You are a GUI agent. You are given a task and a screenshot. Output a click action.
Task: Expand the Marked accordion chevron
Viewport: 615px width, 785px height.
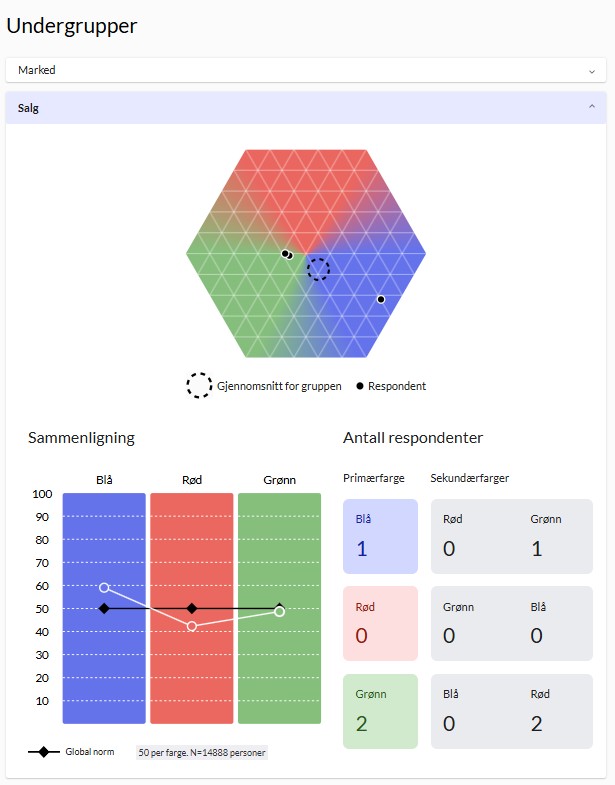[591, 71]
